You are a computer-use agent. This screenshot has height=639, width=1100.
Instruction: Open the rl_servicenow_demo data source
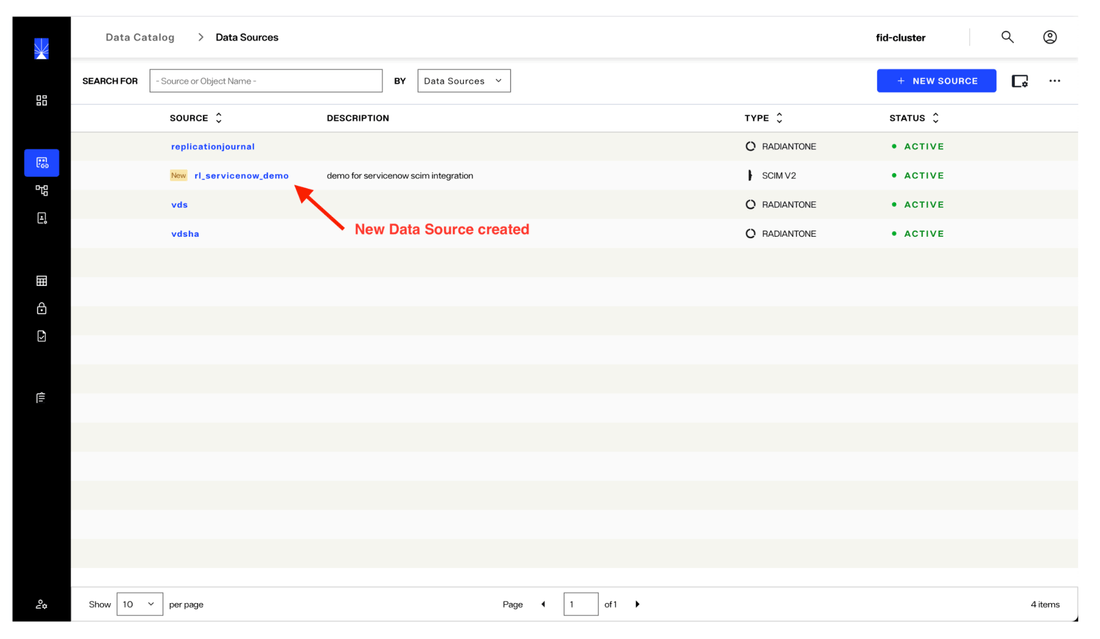241,175
